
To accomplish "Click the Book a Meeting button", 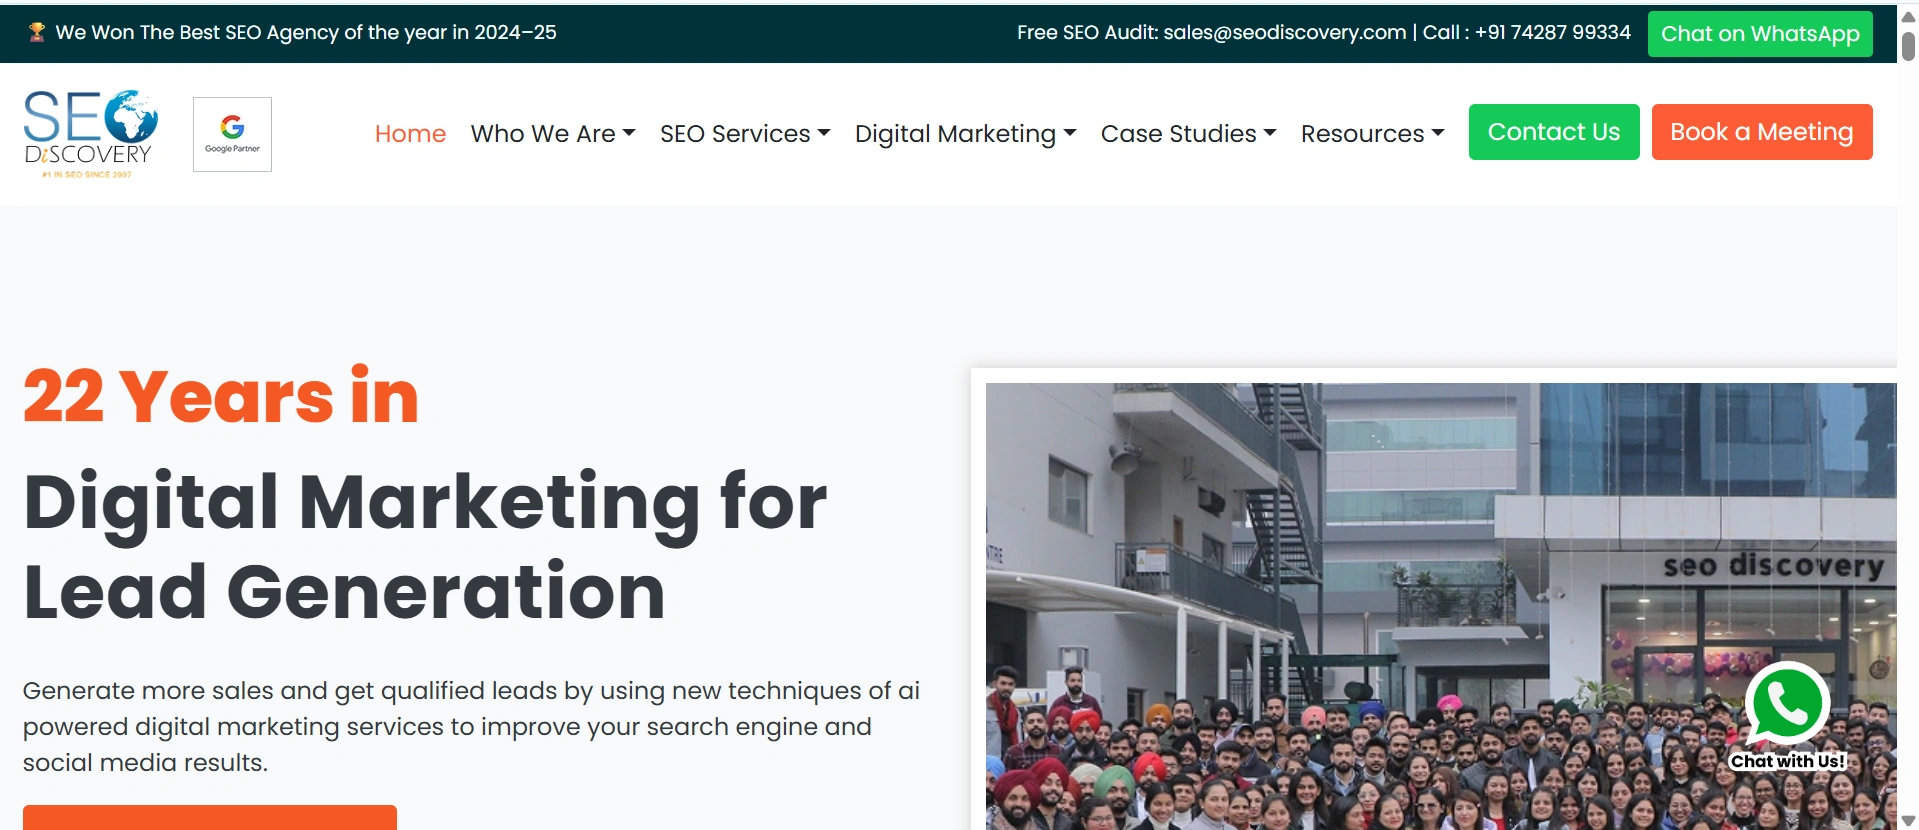I will click(x=1762, y=132).
